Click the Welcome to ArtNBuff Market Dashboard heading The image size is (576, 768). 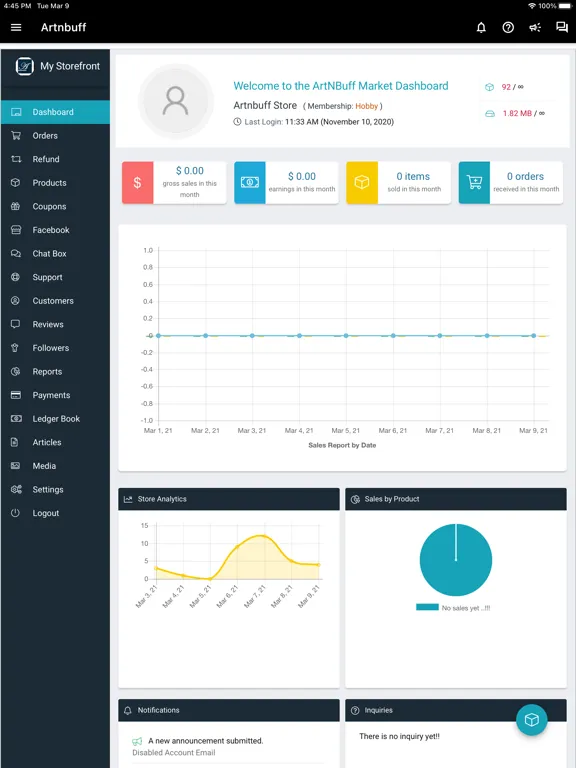(340, 86)
